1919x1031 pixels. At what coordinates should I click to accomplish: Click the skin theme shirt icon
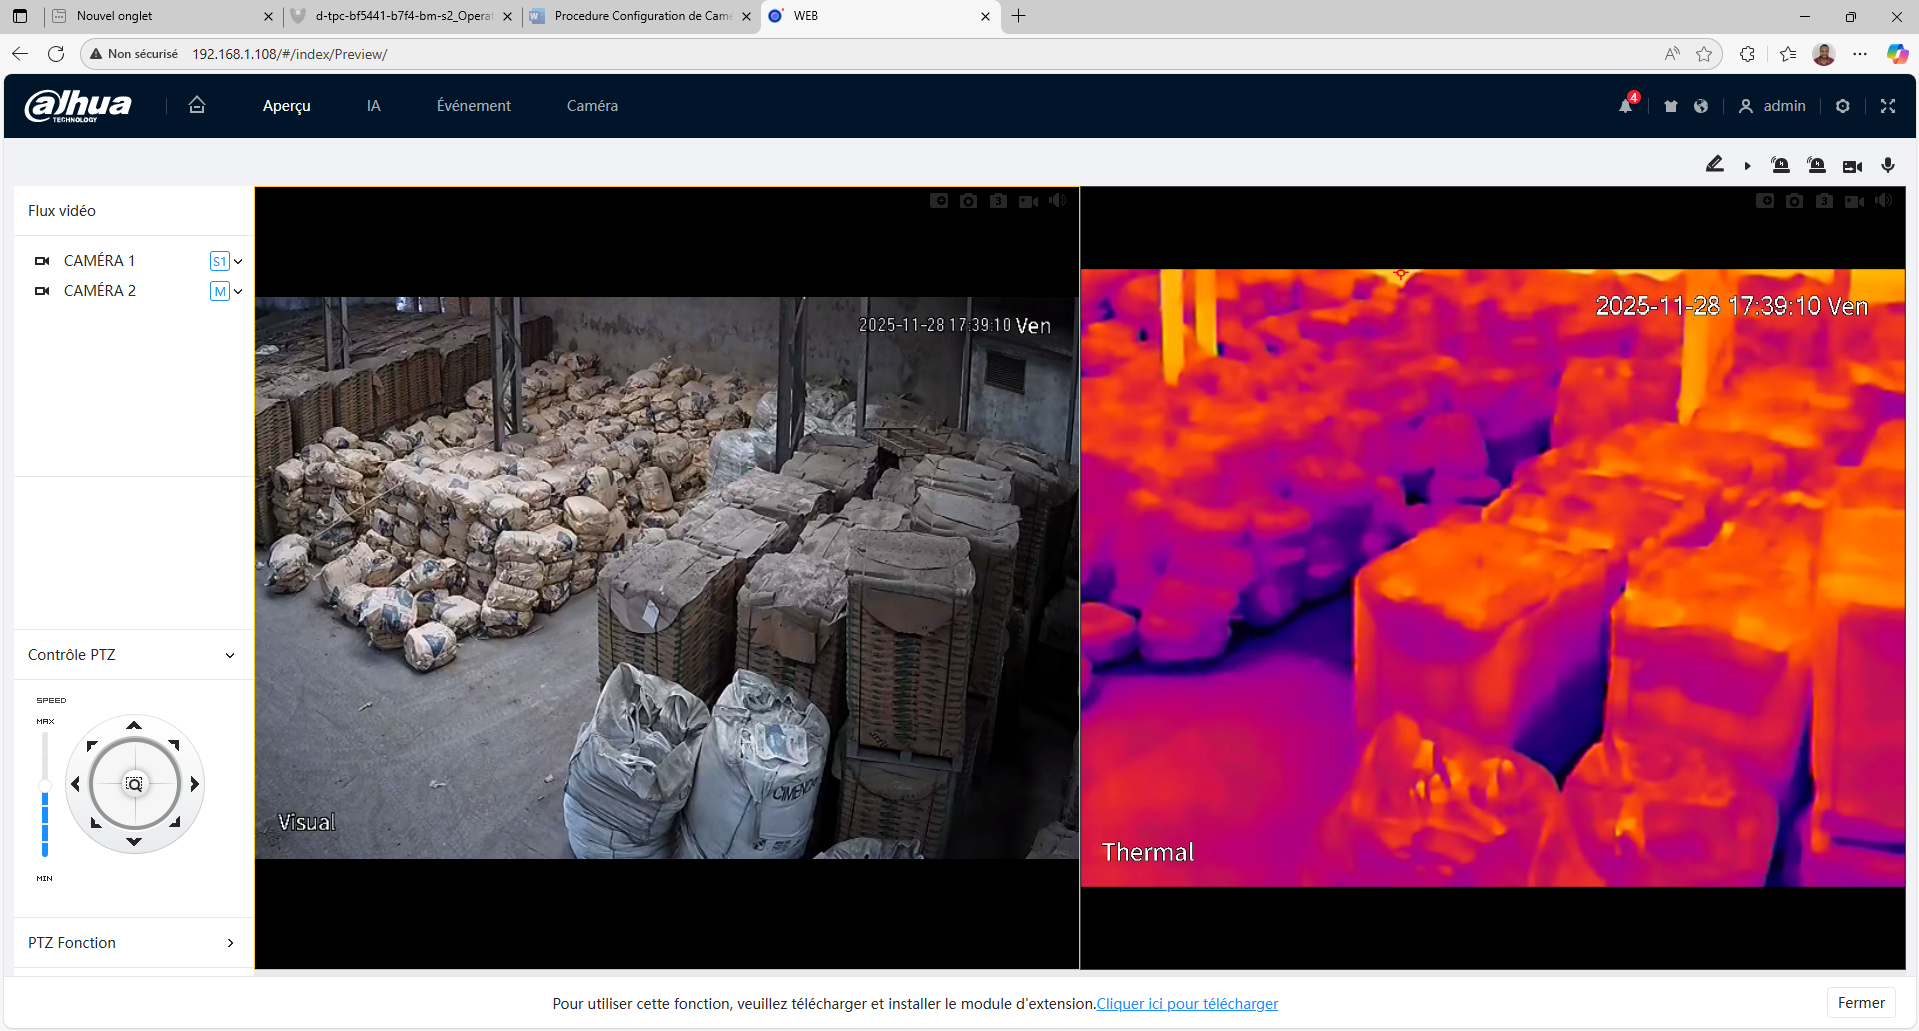1671,106
